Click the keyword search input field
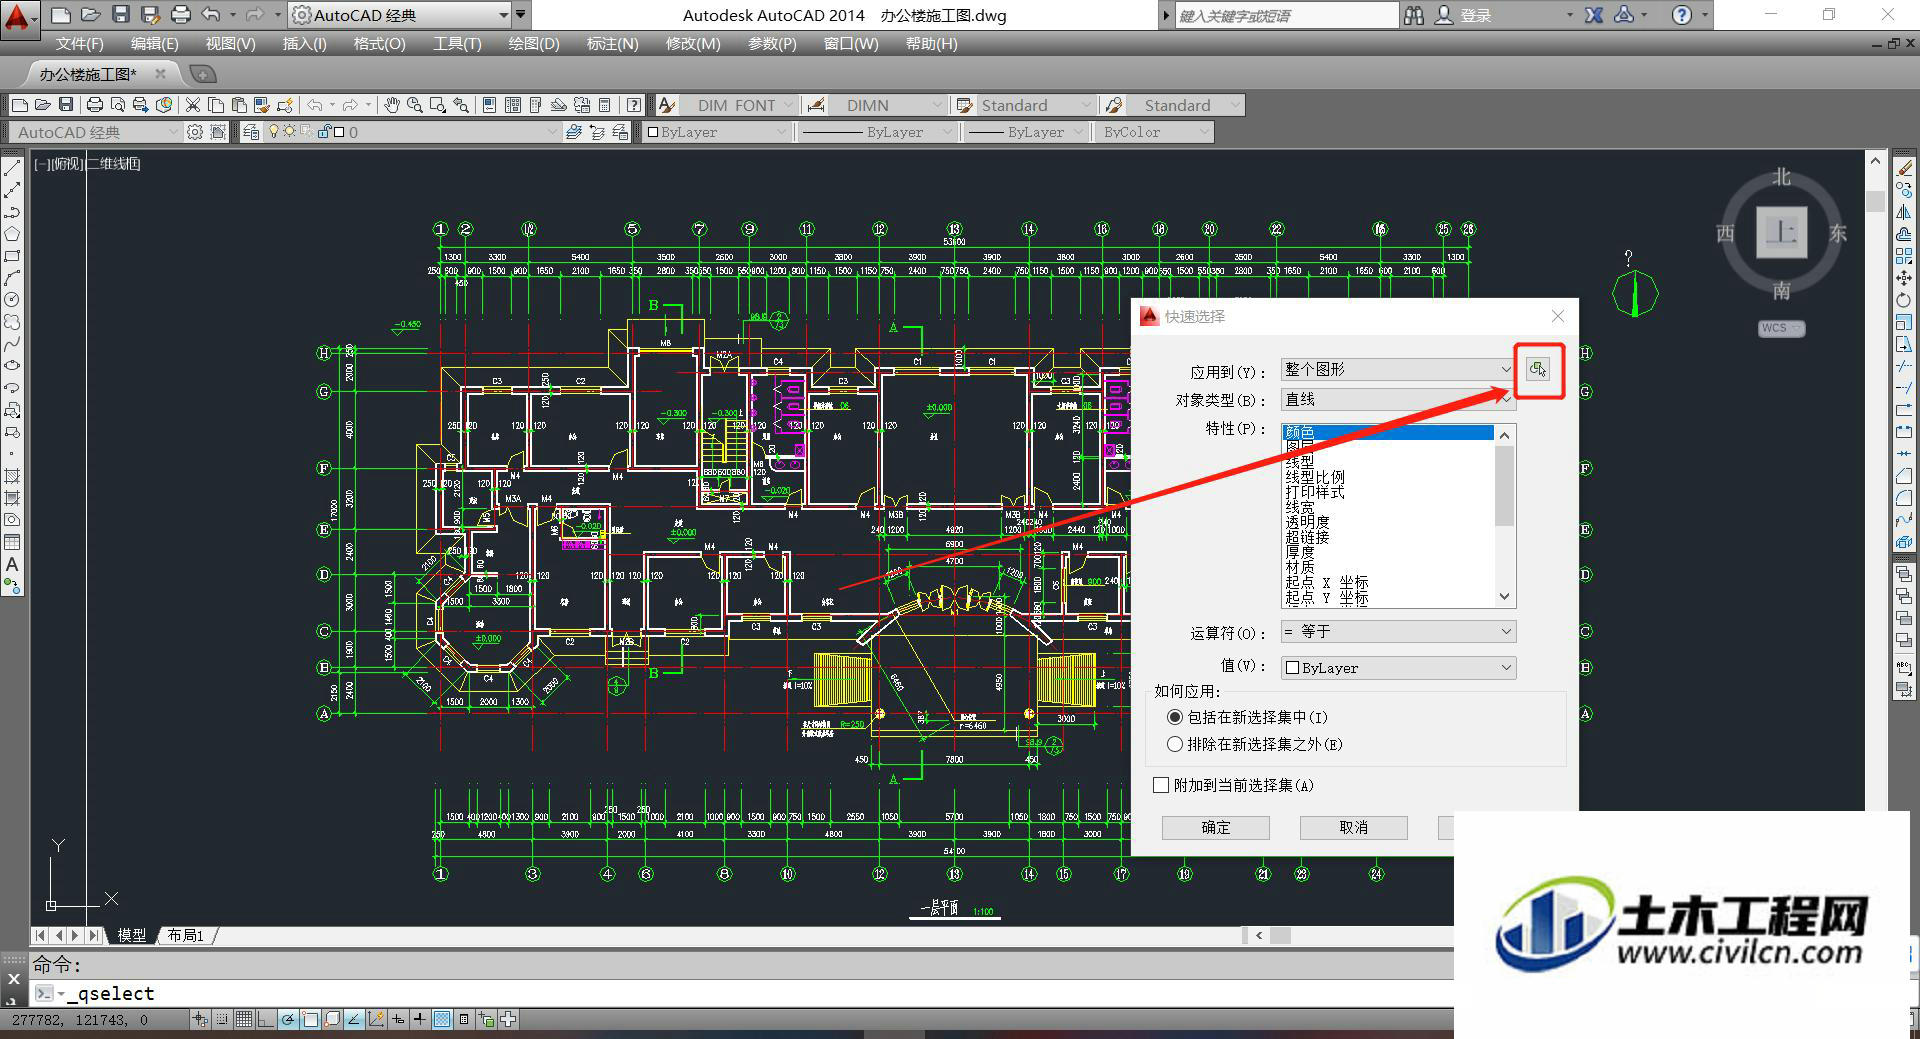 [1286, 15]
